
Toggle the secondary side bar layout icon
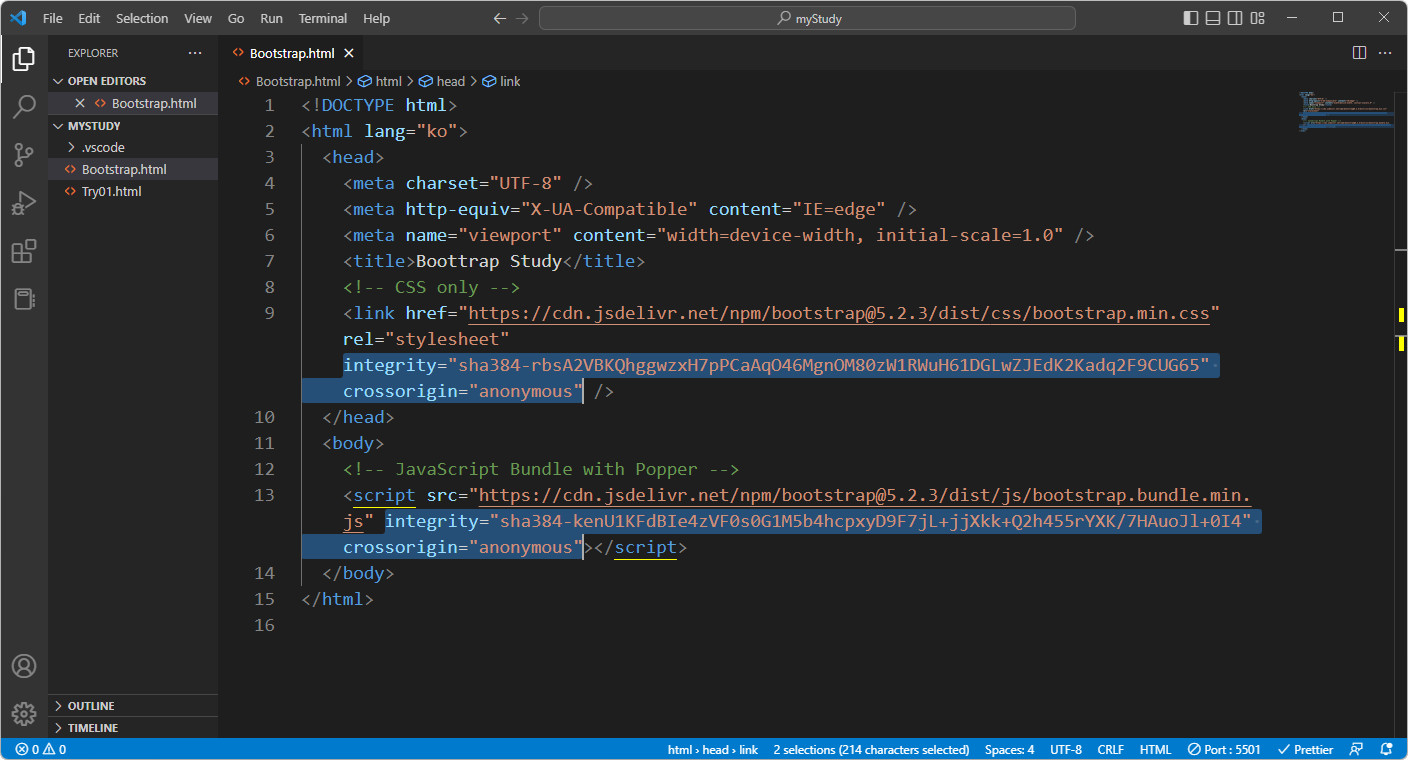point(1236,18)
